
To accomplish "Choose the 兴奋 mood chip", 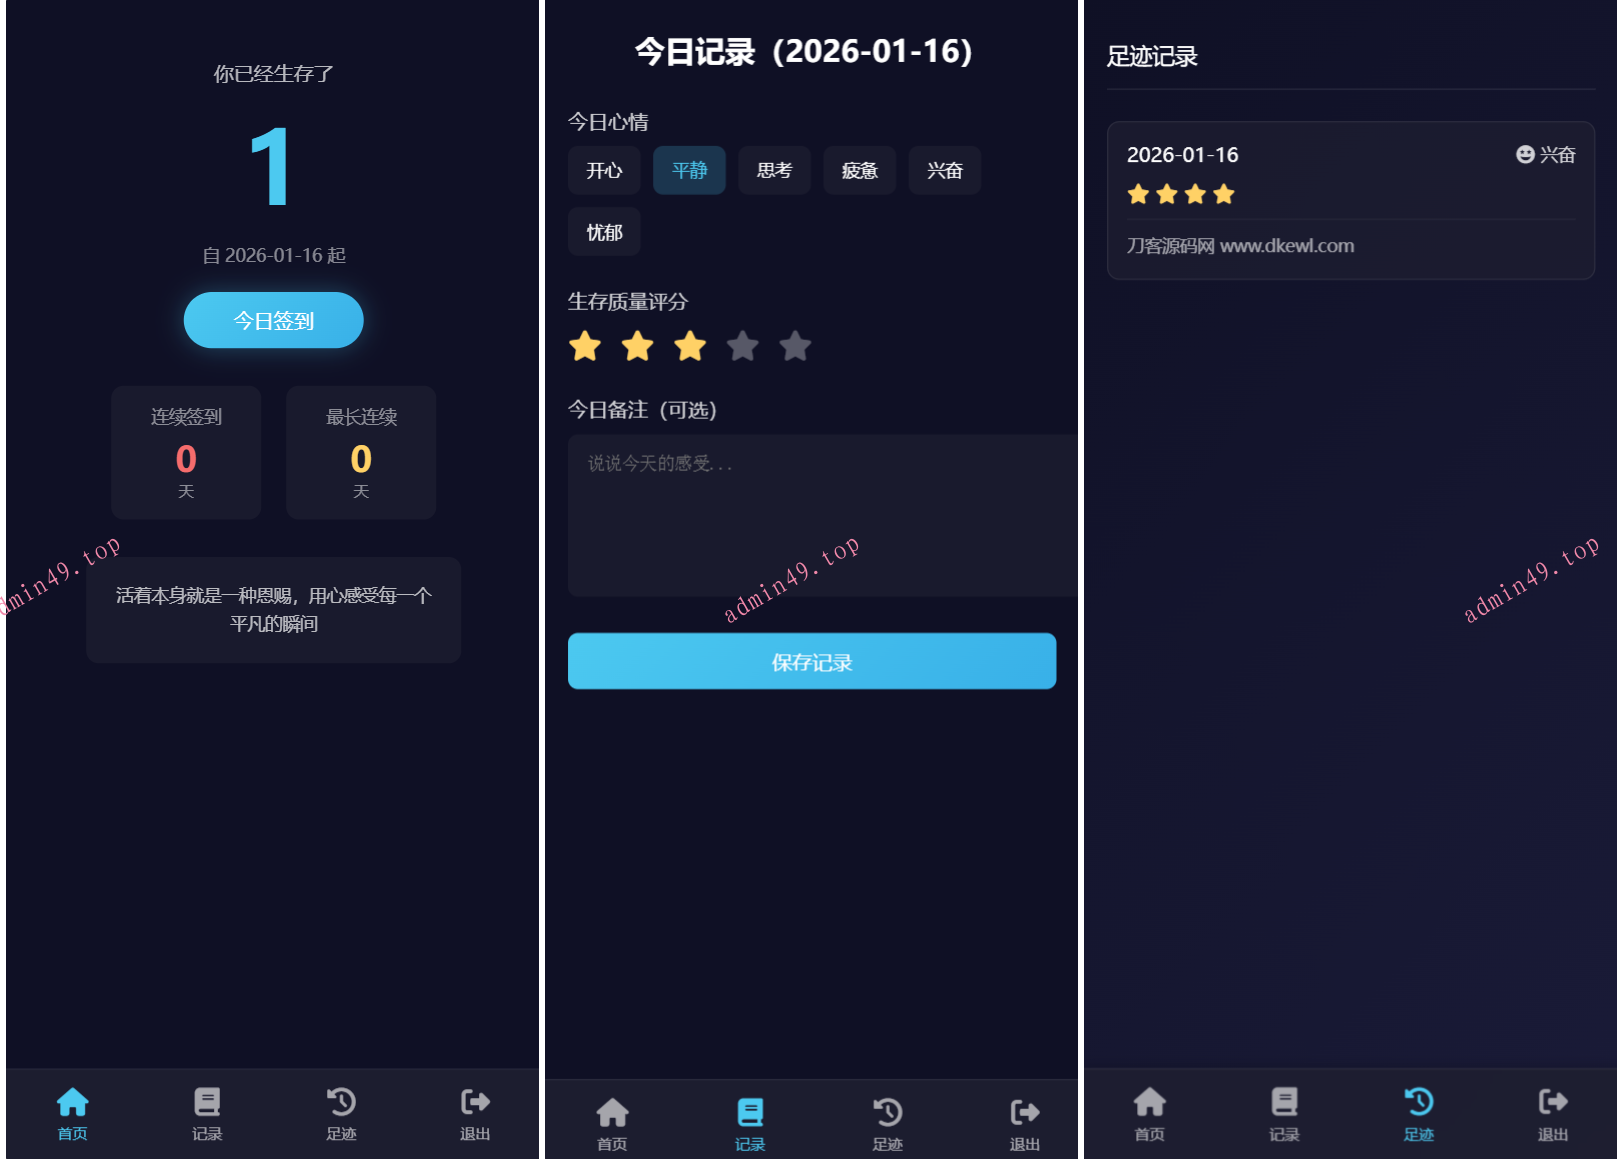I will click(944, 171).
